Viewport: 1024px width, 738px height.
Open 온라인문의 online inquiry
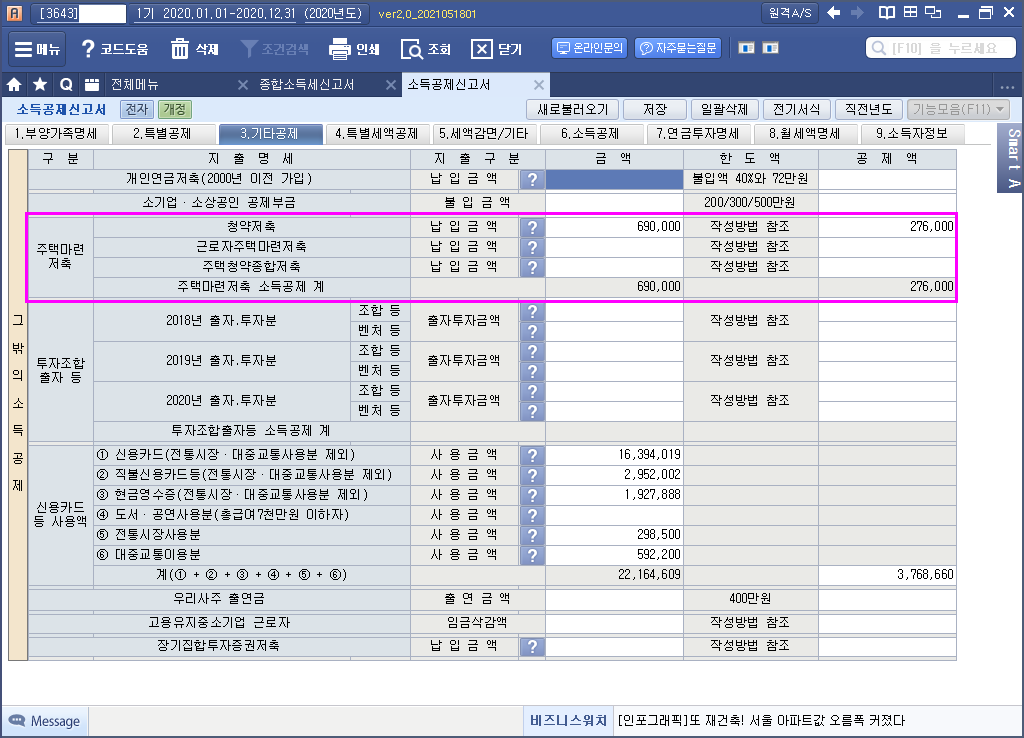click(x=590, y=48)
